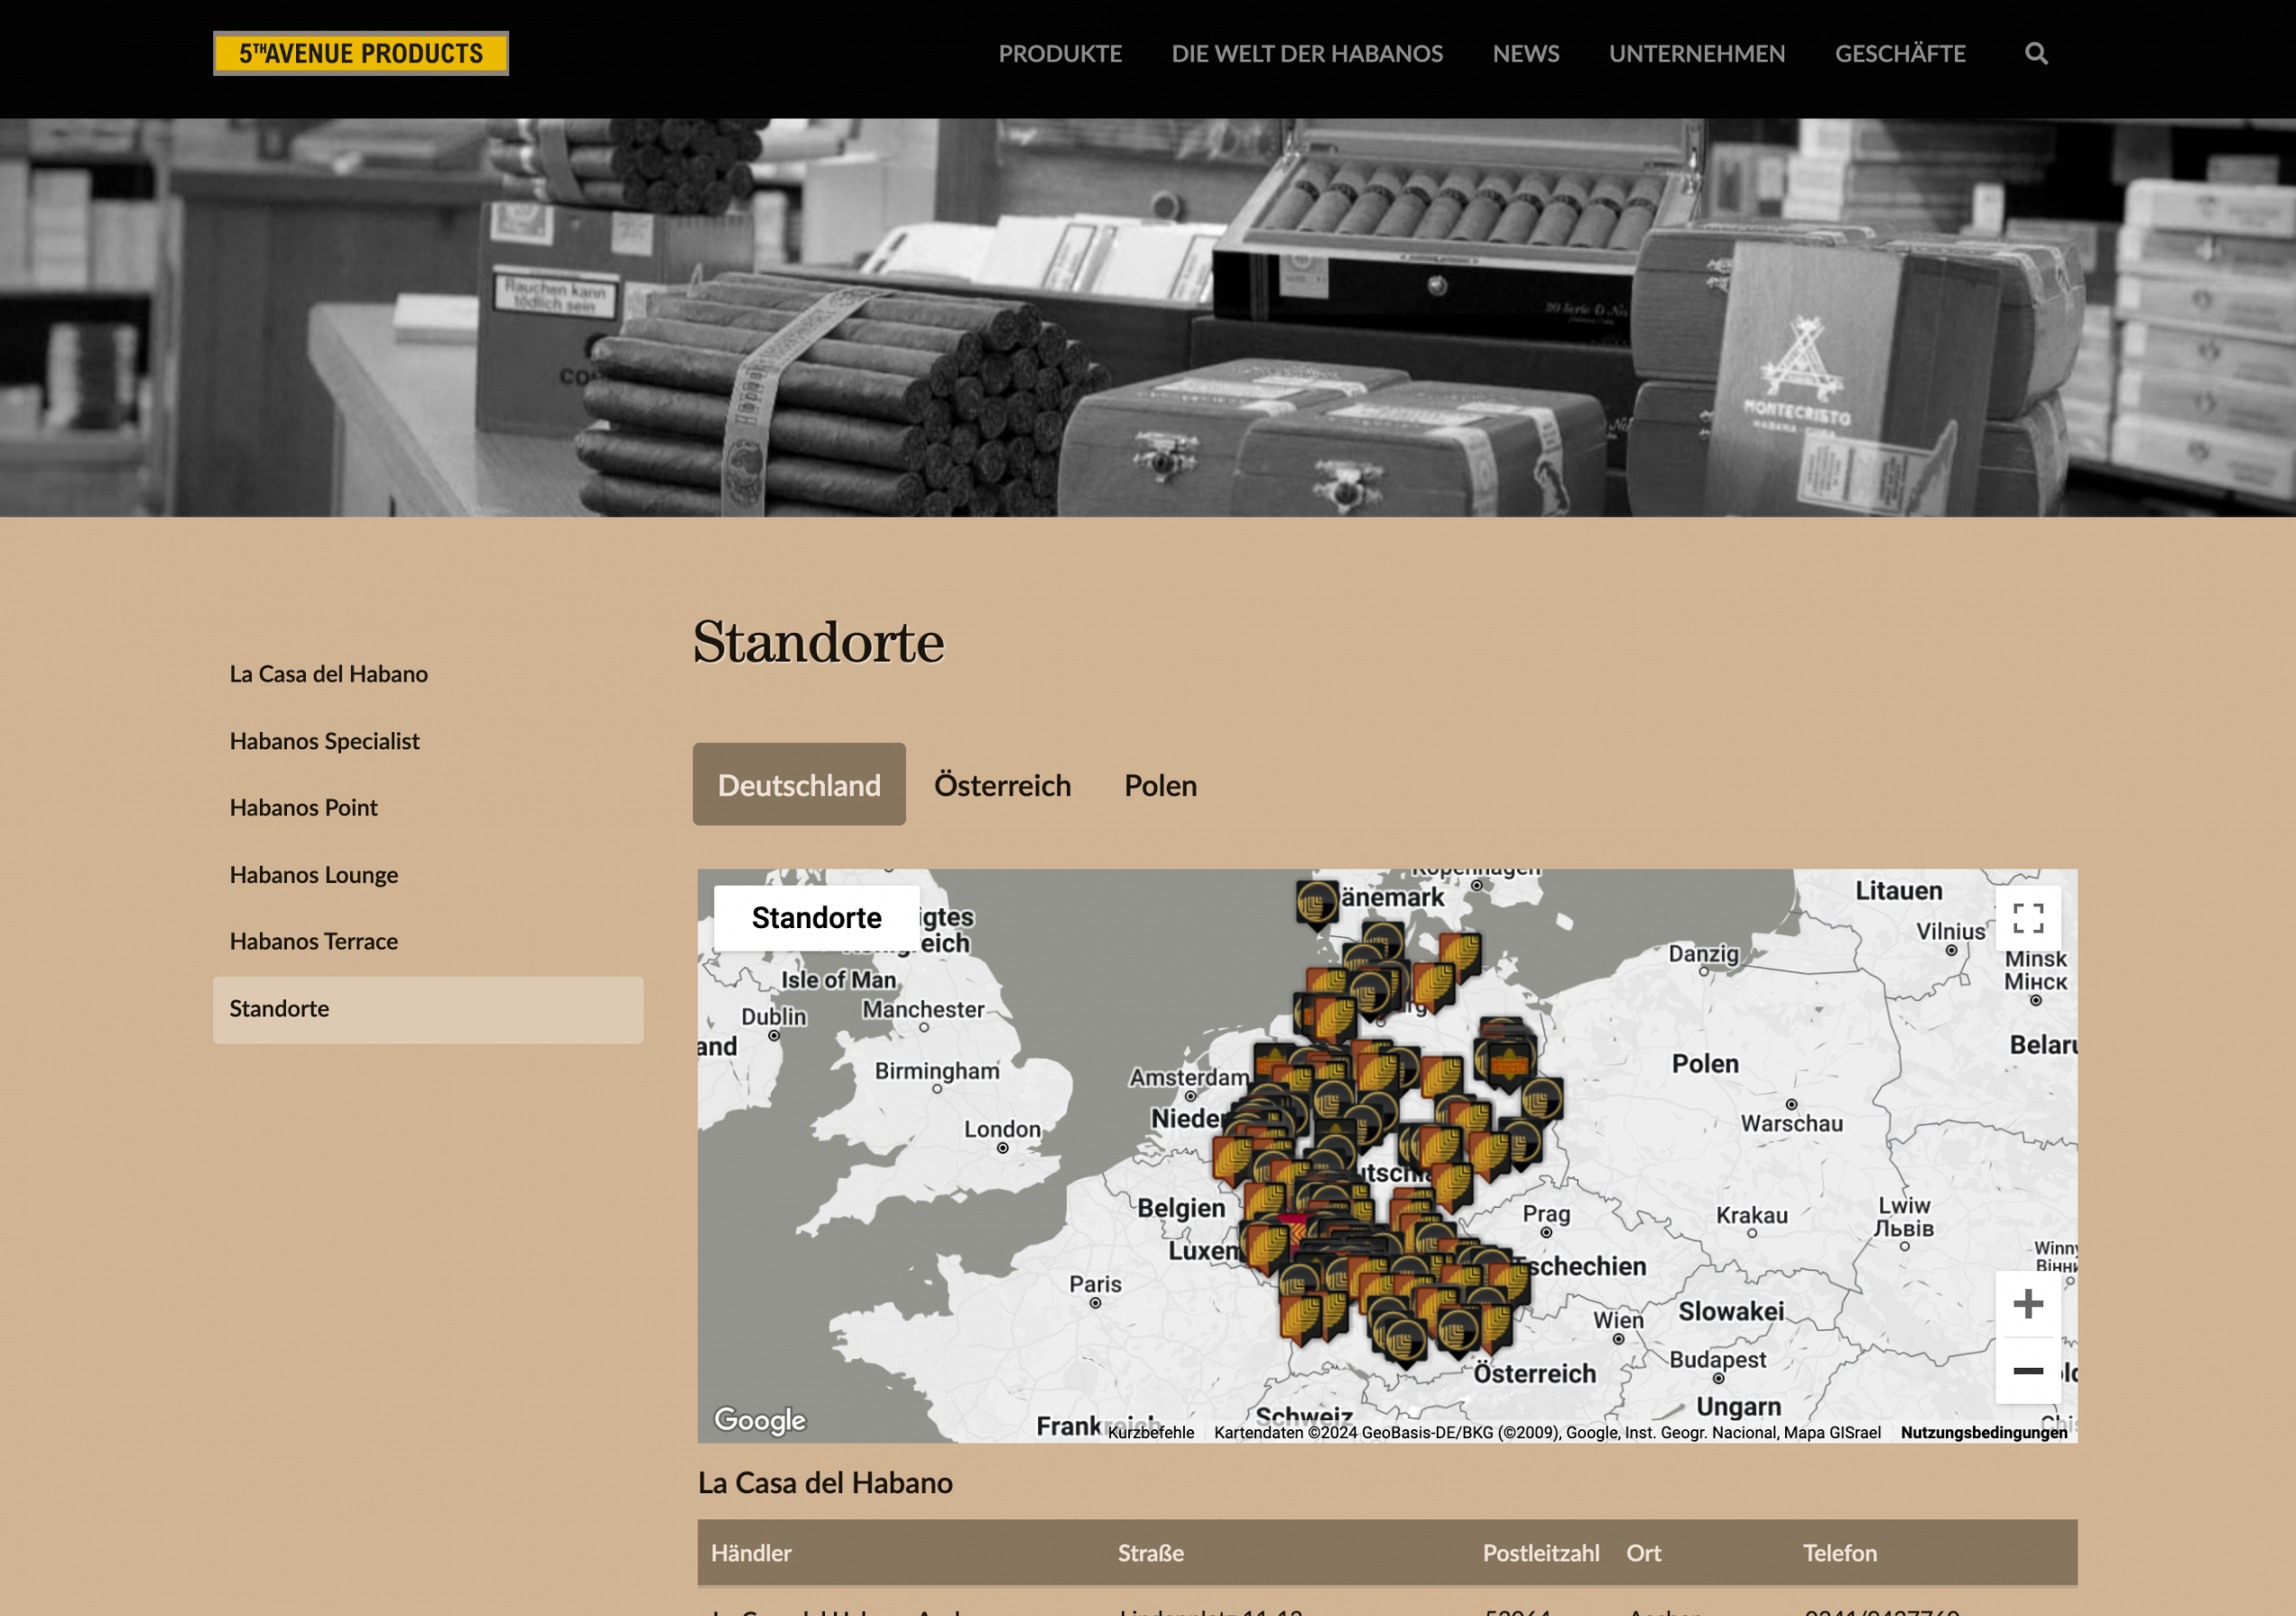Toggle fullscreen view of the map

tap(2027, 917)
